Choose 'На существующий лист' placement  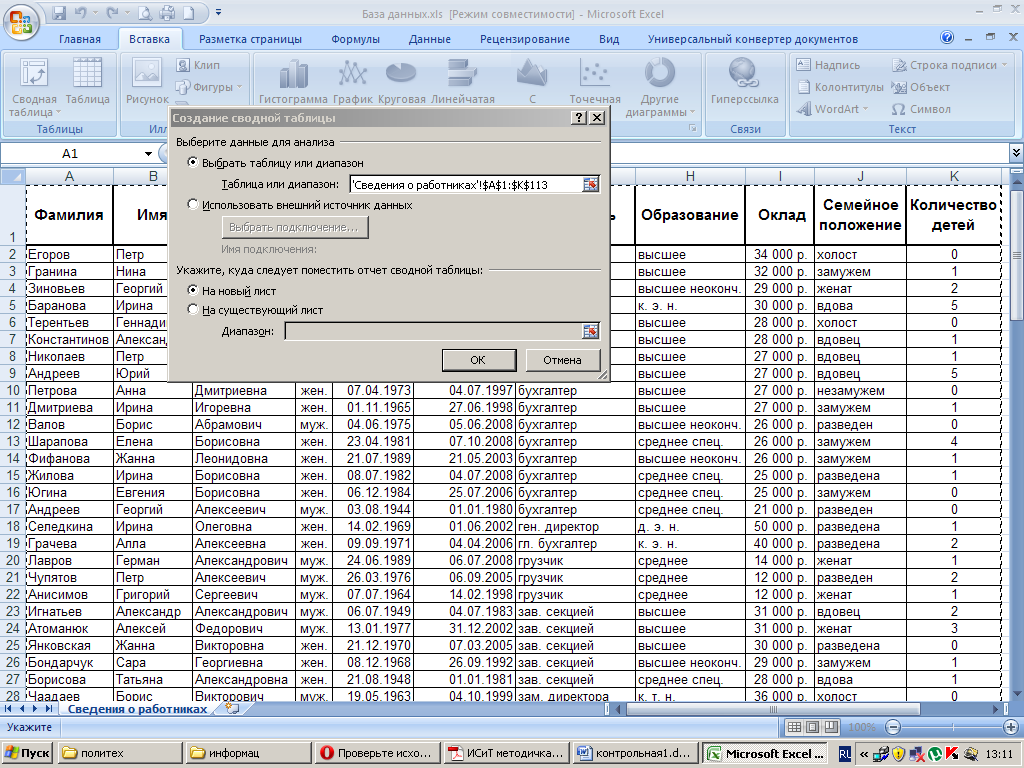pyautogui.click(x=255, y=310)
